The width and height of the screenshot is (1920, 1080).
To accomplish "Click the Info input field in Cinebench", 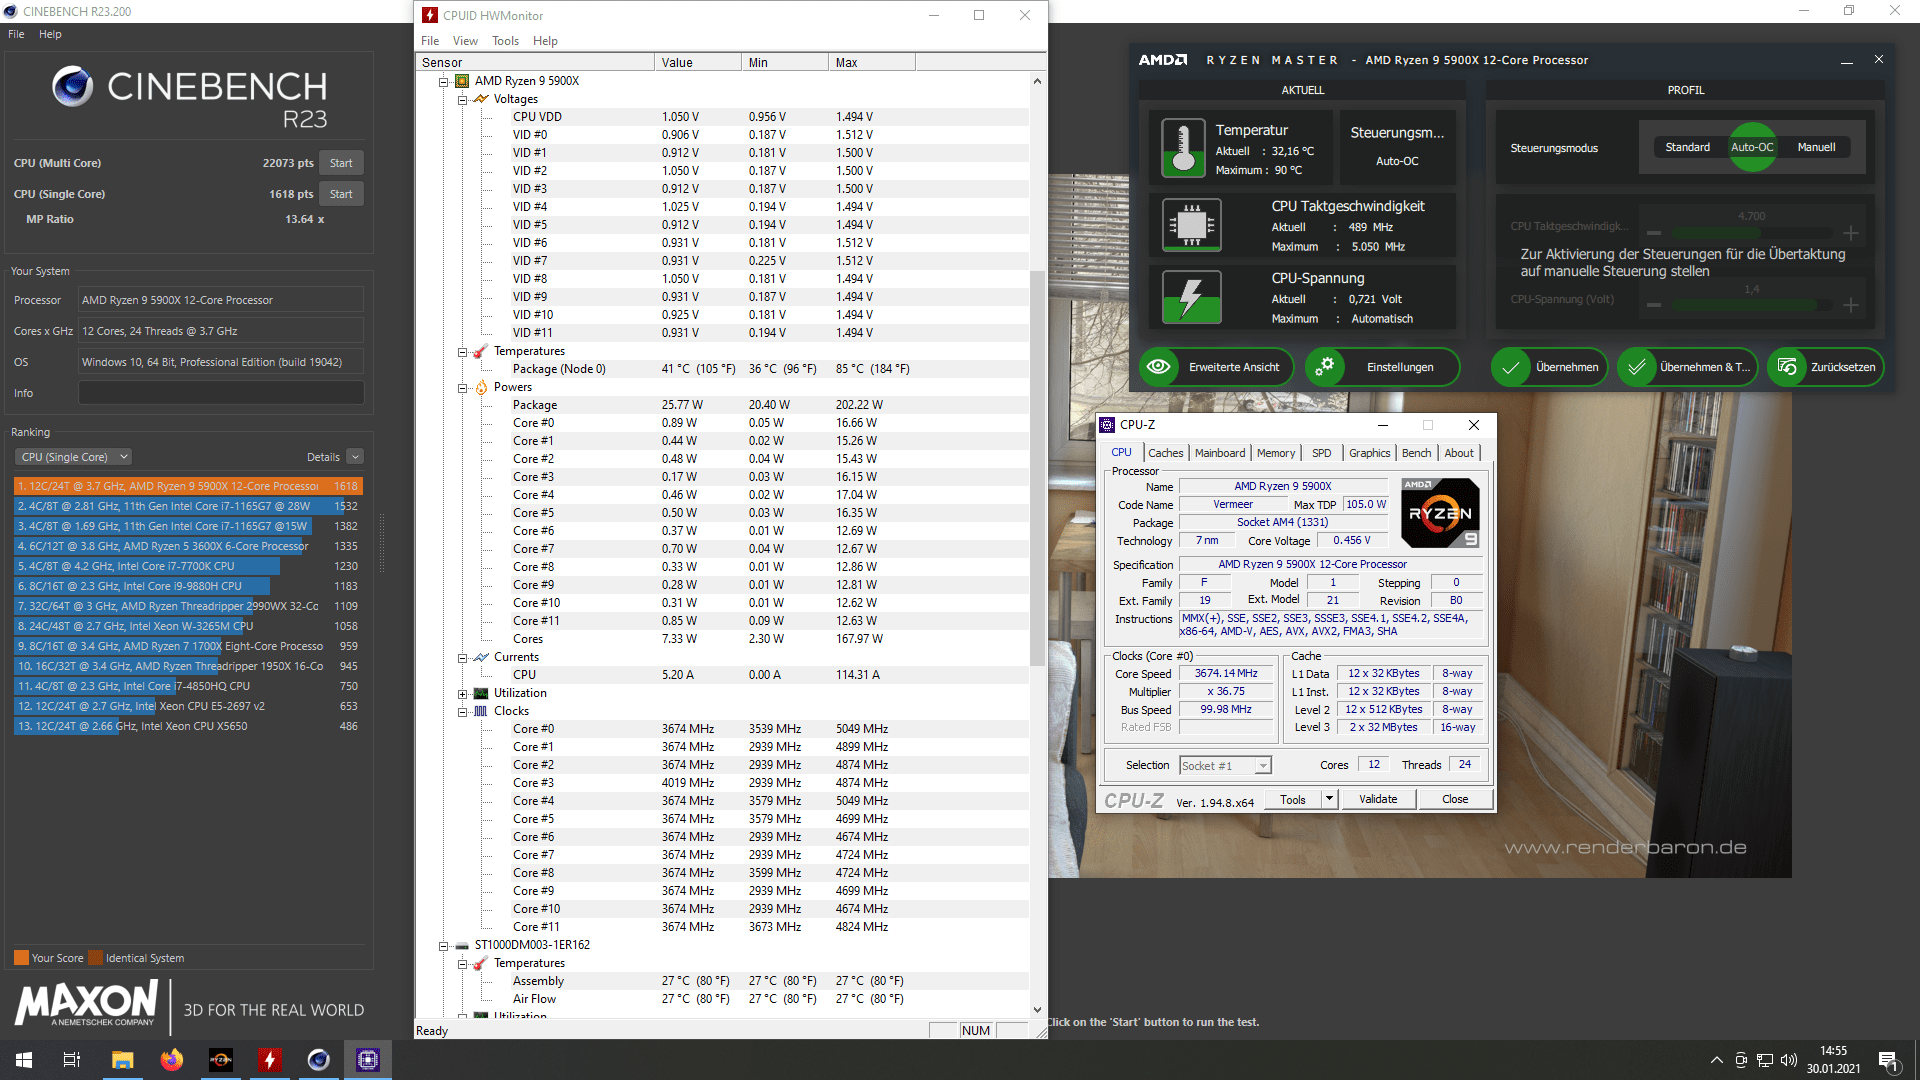I will 221,393.
